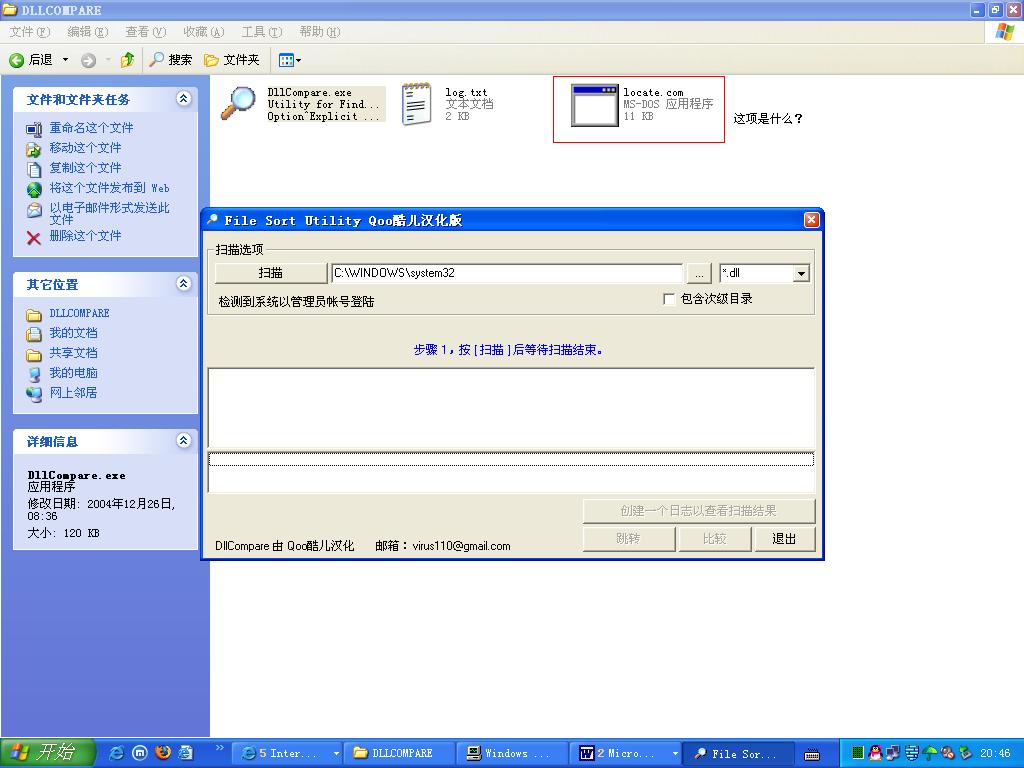Collapse the 文件和文件夹任务 panel
Viewport: 1024px width, 768px height.
pos(184,99)
